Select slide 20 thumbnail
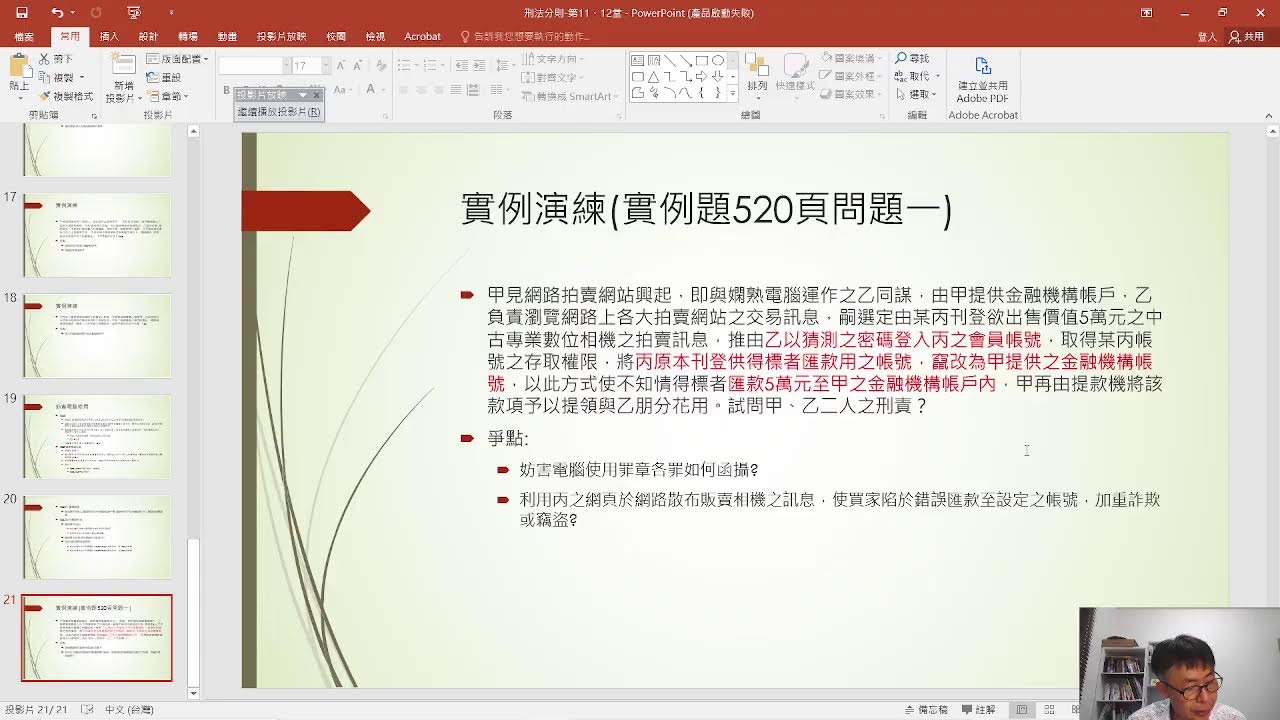This screenshot has width=1280, height=720. click(x=97, y=537)
